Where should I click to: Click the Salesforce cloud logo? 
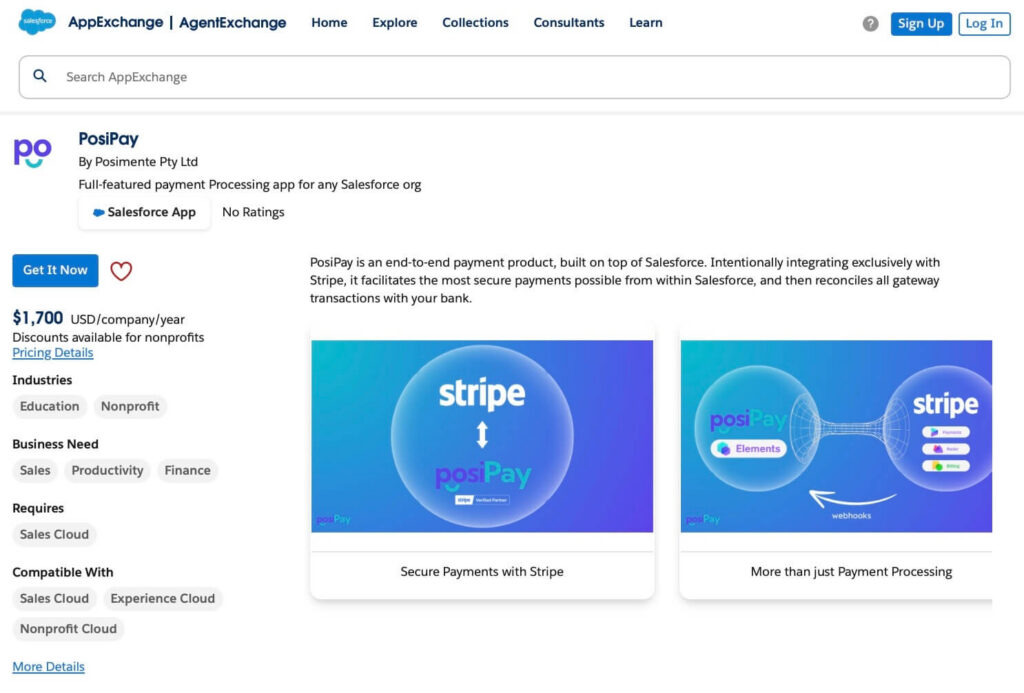click(x=37, y=22)
